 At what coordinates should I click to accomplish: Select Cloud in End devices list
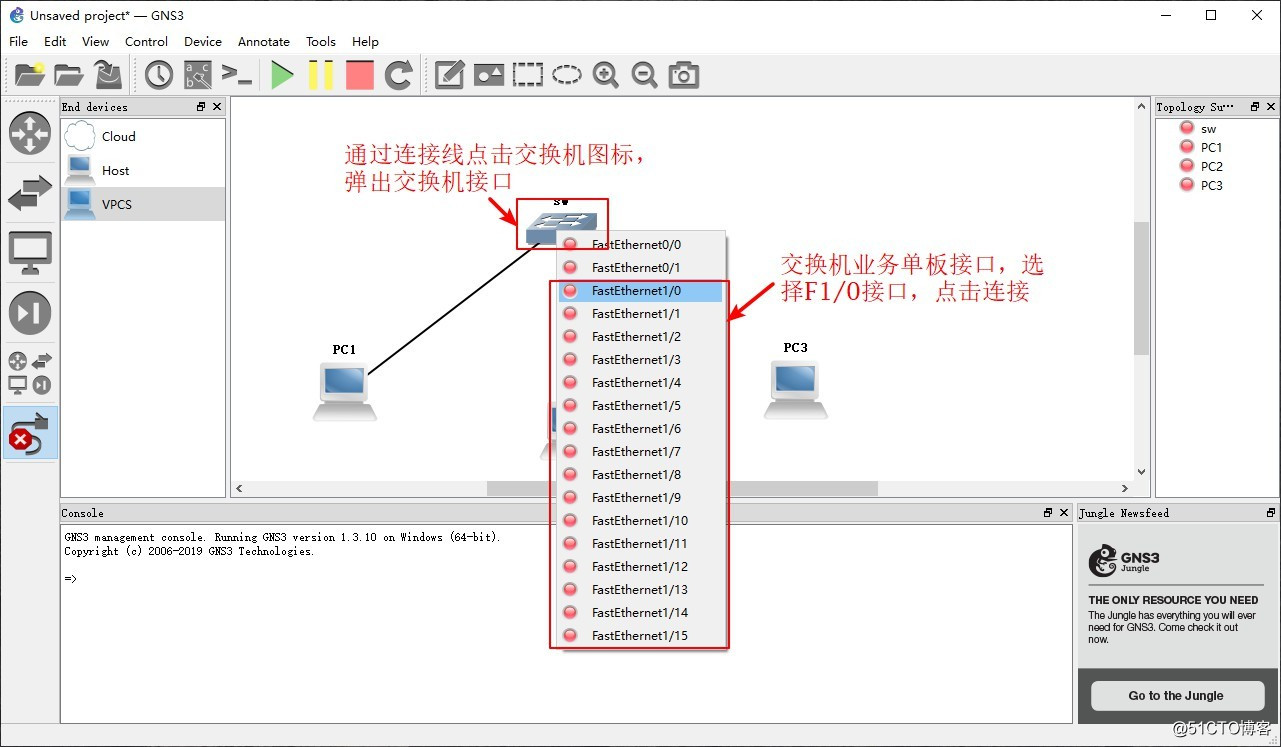(x=143, y=136)
